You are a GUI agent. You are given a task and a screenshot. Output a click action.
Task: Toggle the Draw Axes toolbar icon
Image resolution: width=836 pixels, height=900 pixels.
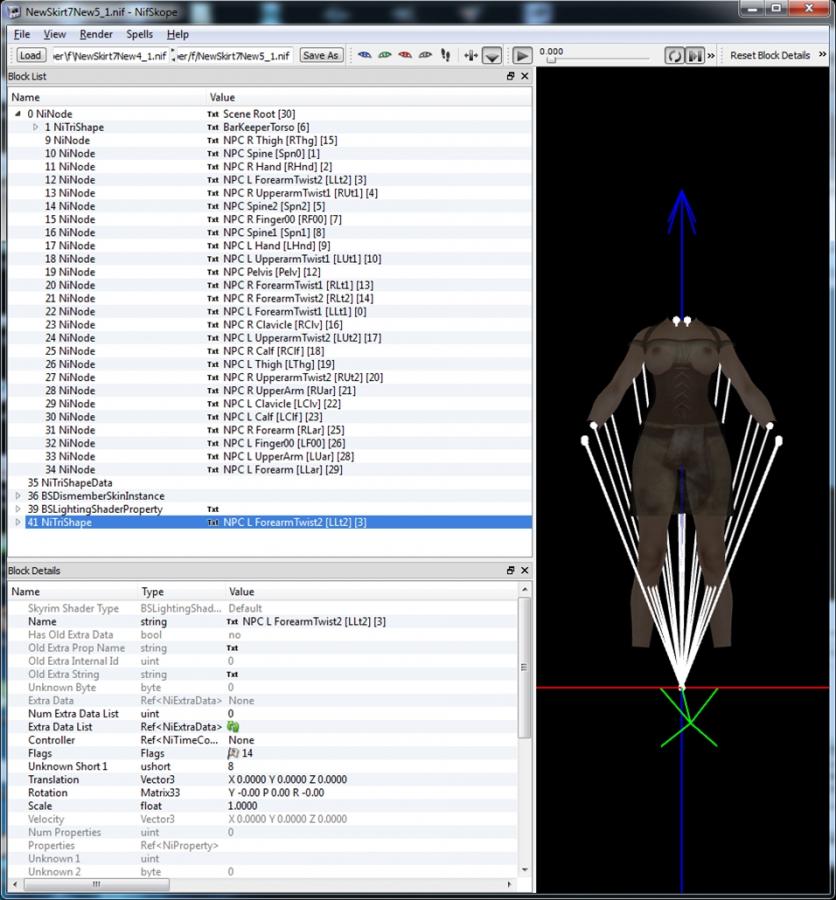click(x=471, y=55)
